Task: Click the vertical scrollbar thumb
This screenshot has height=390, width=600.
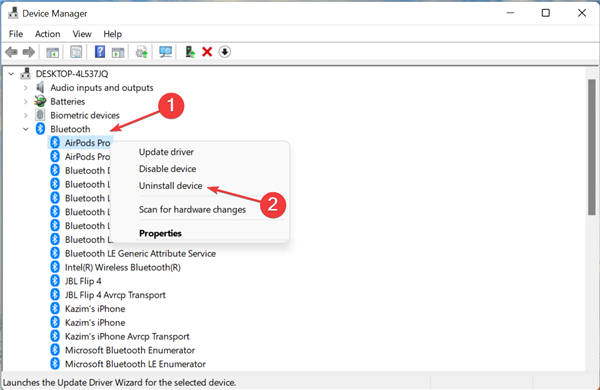Action: click(x=592, y=147)
